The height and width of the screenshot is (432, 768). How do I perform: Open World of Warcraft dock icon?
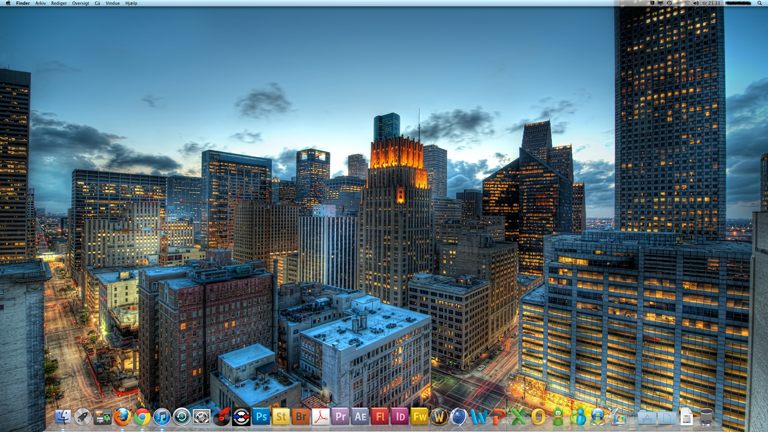click(439, 417)
